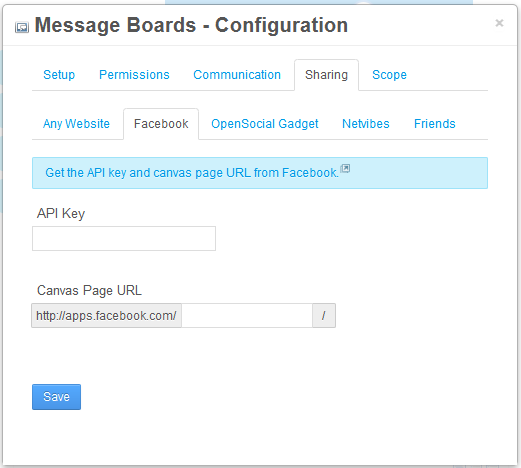This screenshot has height=468, width=521.
Task: Click the Message Boards portlet icon in title
Action: [x=22, y=27]
